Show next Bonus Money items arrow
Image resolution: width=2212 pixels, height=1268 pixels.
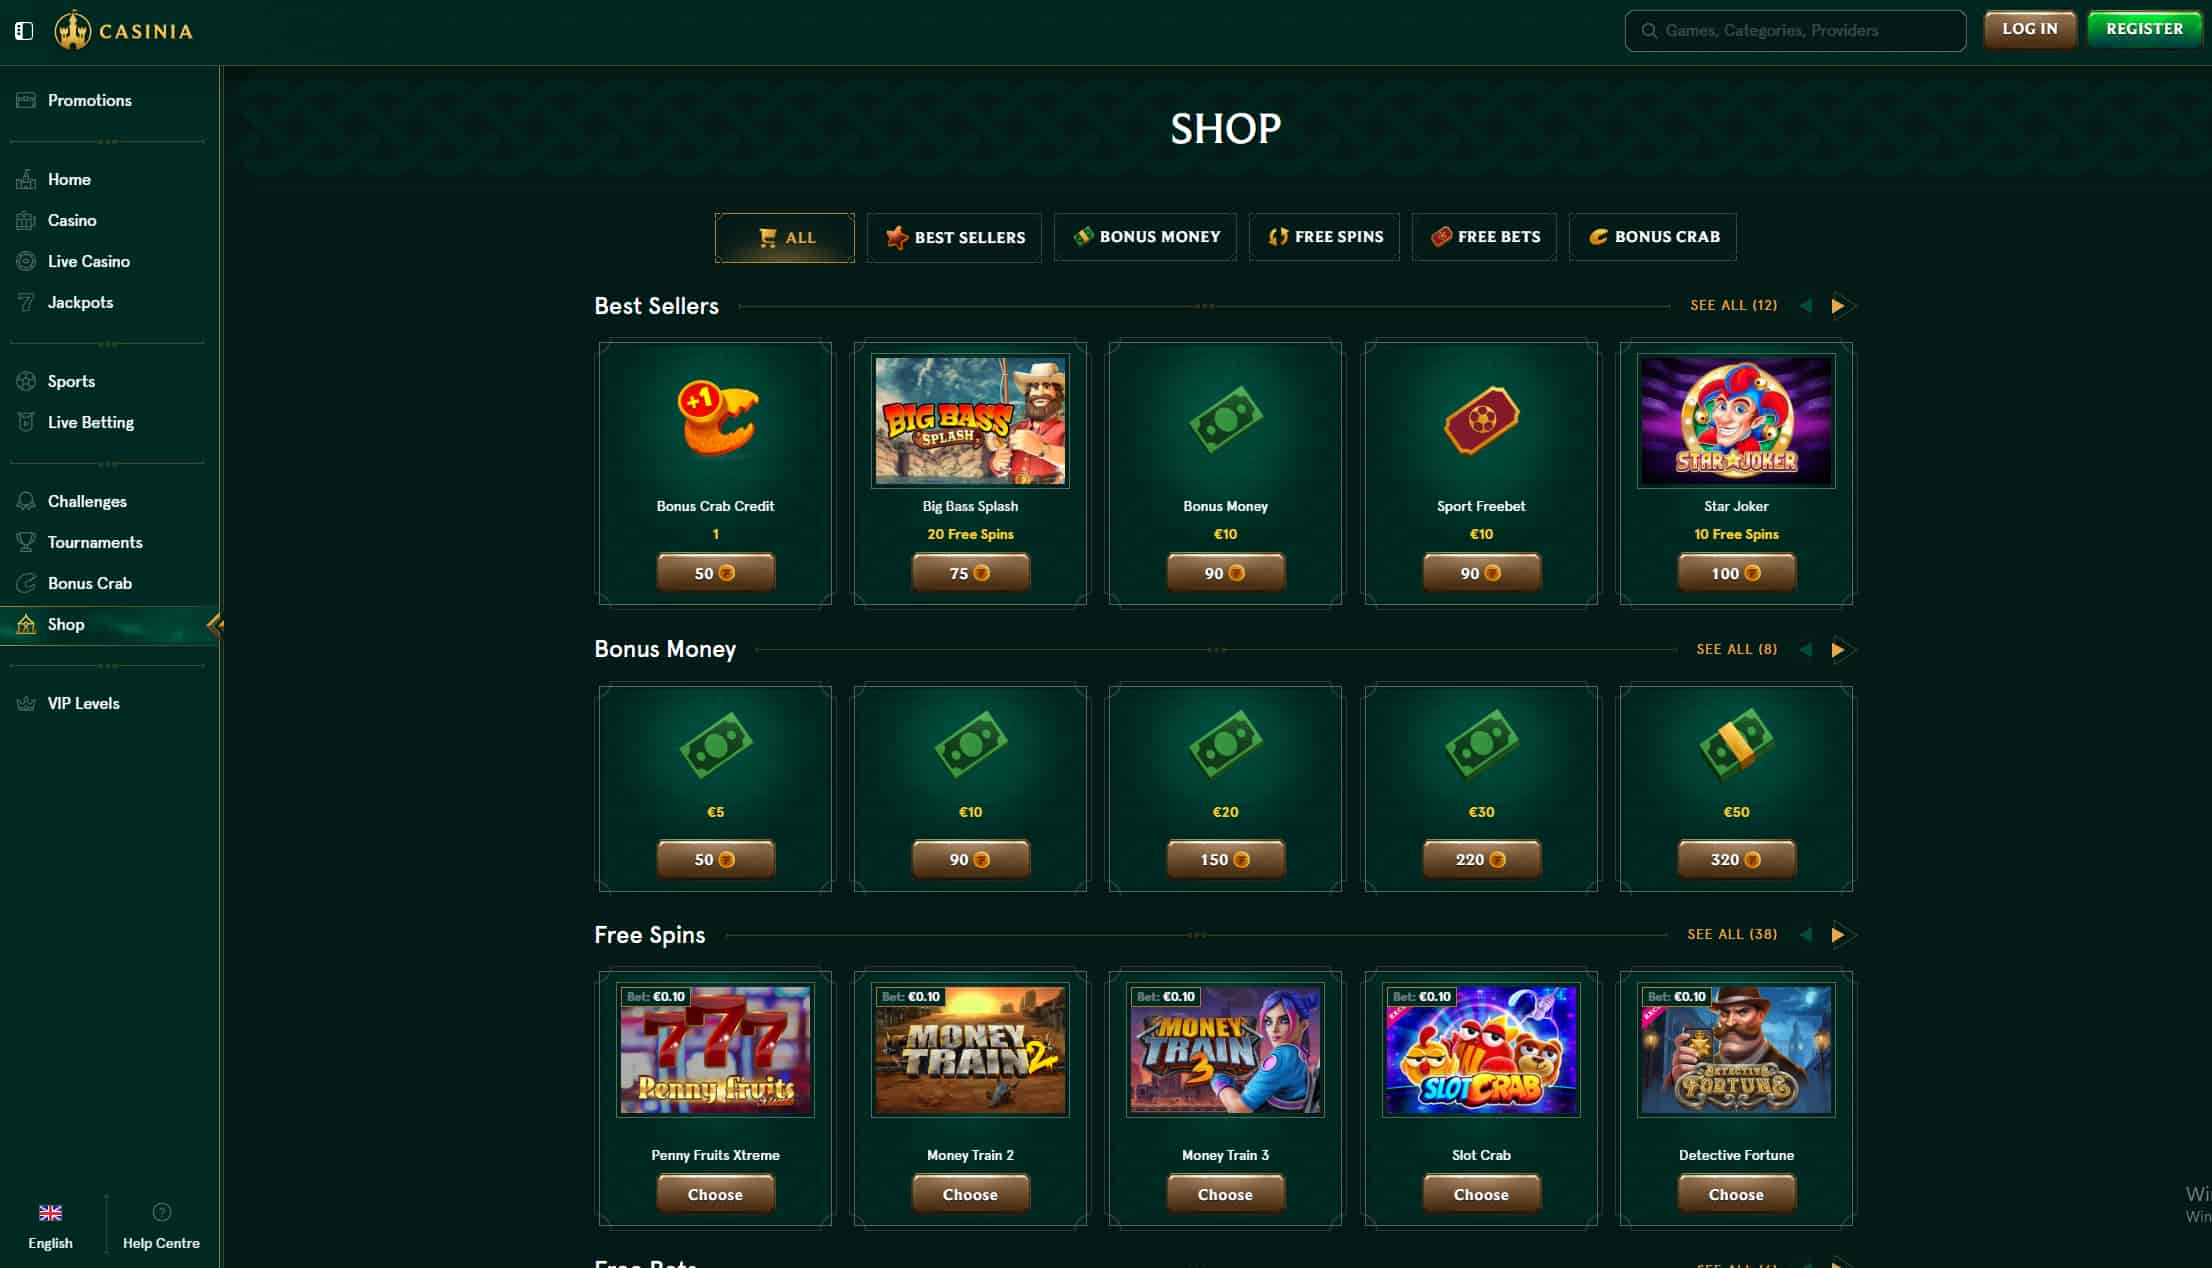pos(1838,650)
